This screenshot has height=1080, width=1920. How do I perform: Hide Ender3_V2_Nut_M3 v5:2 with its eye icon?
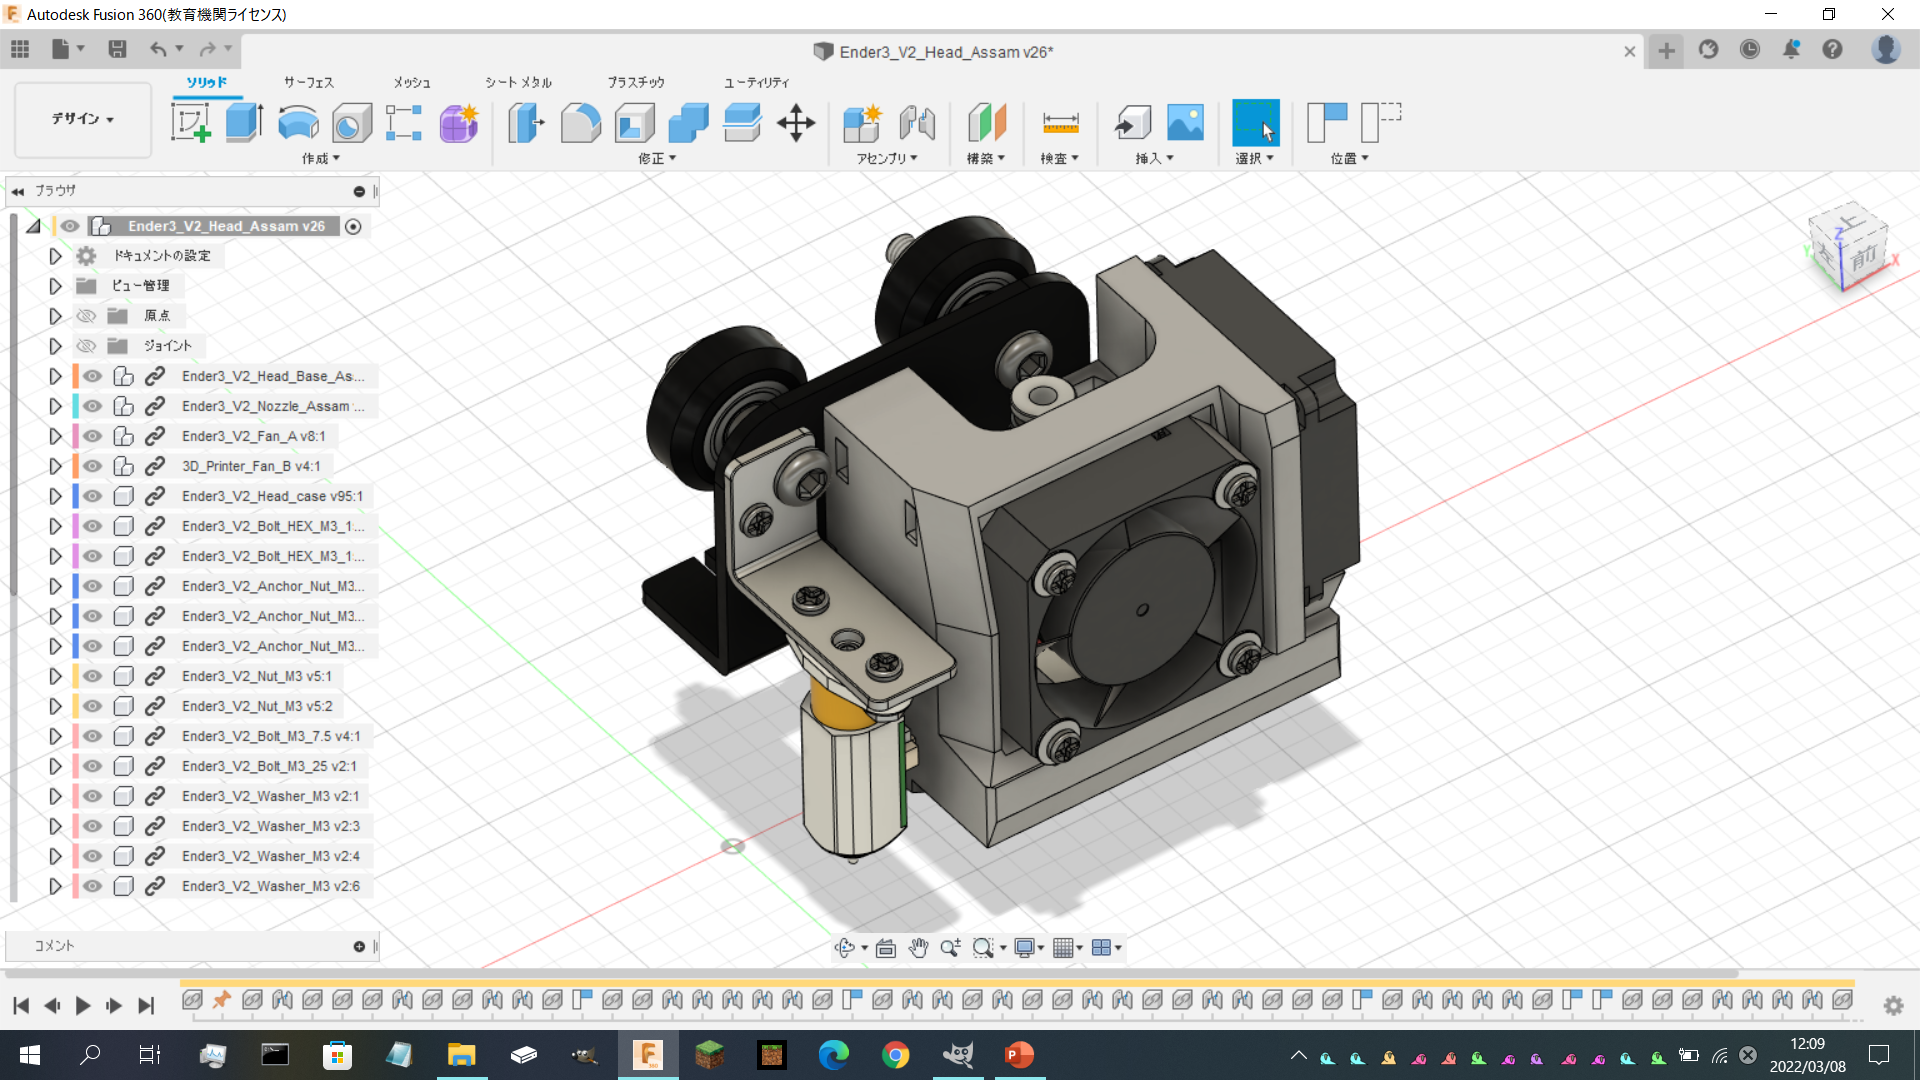93,706
